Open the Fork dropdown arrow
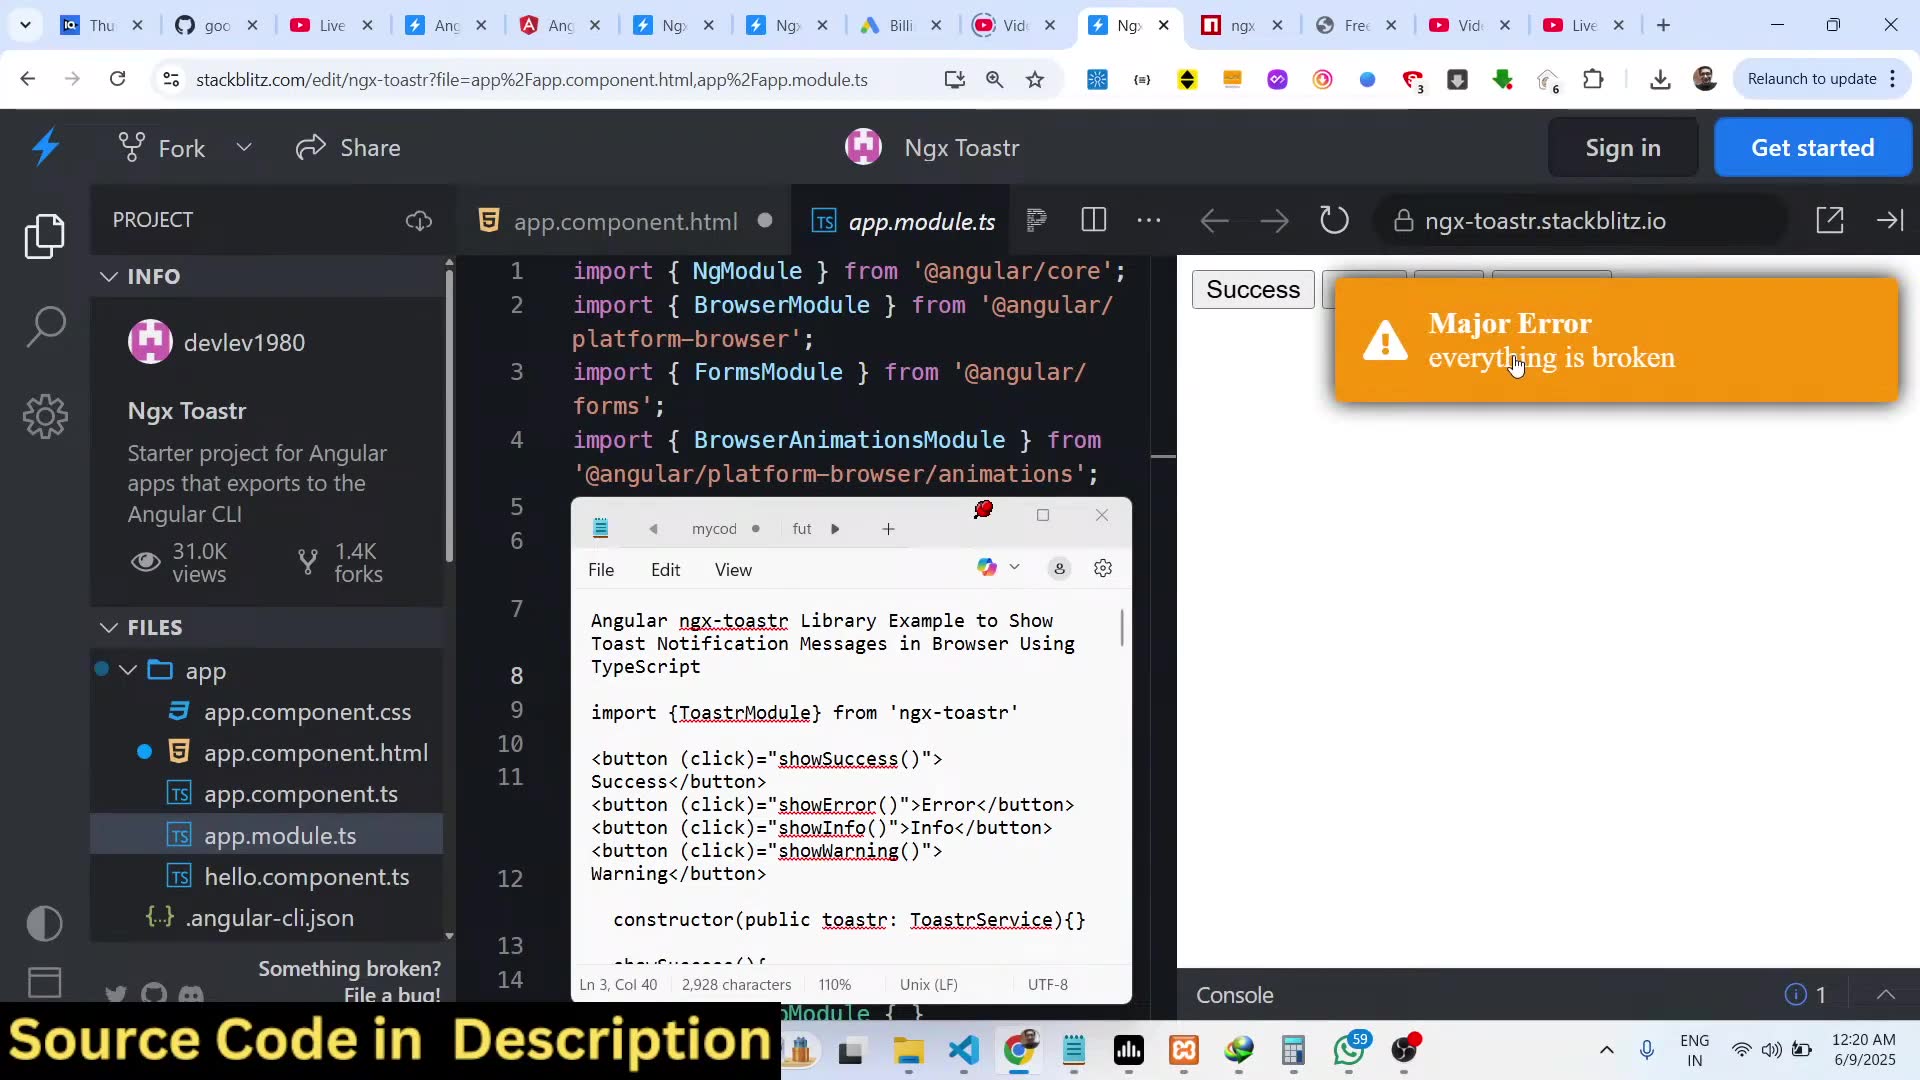Viewport: 1920px width, 1080px height. (244, 148)
